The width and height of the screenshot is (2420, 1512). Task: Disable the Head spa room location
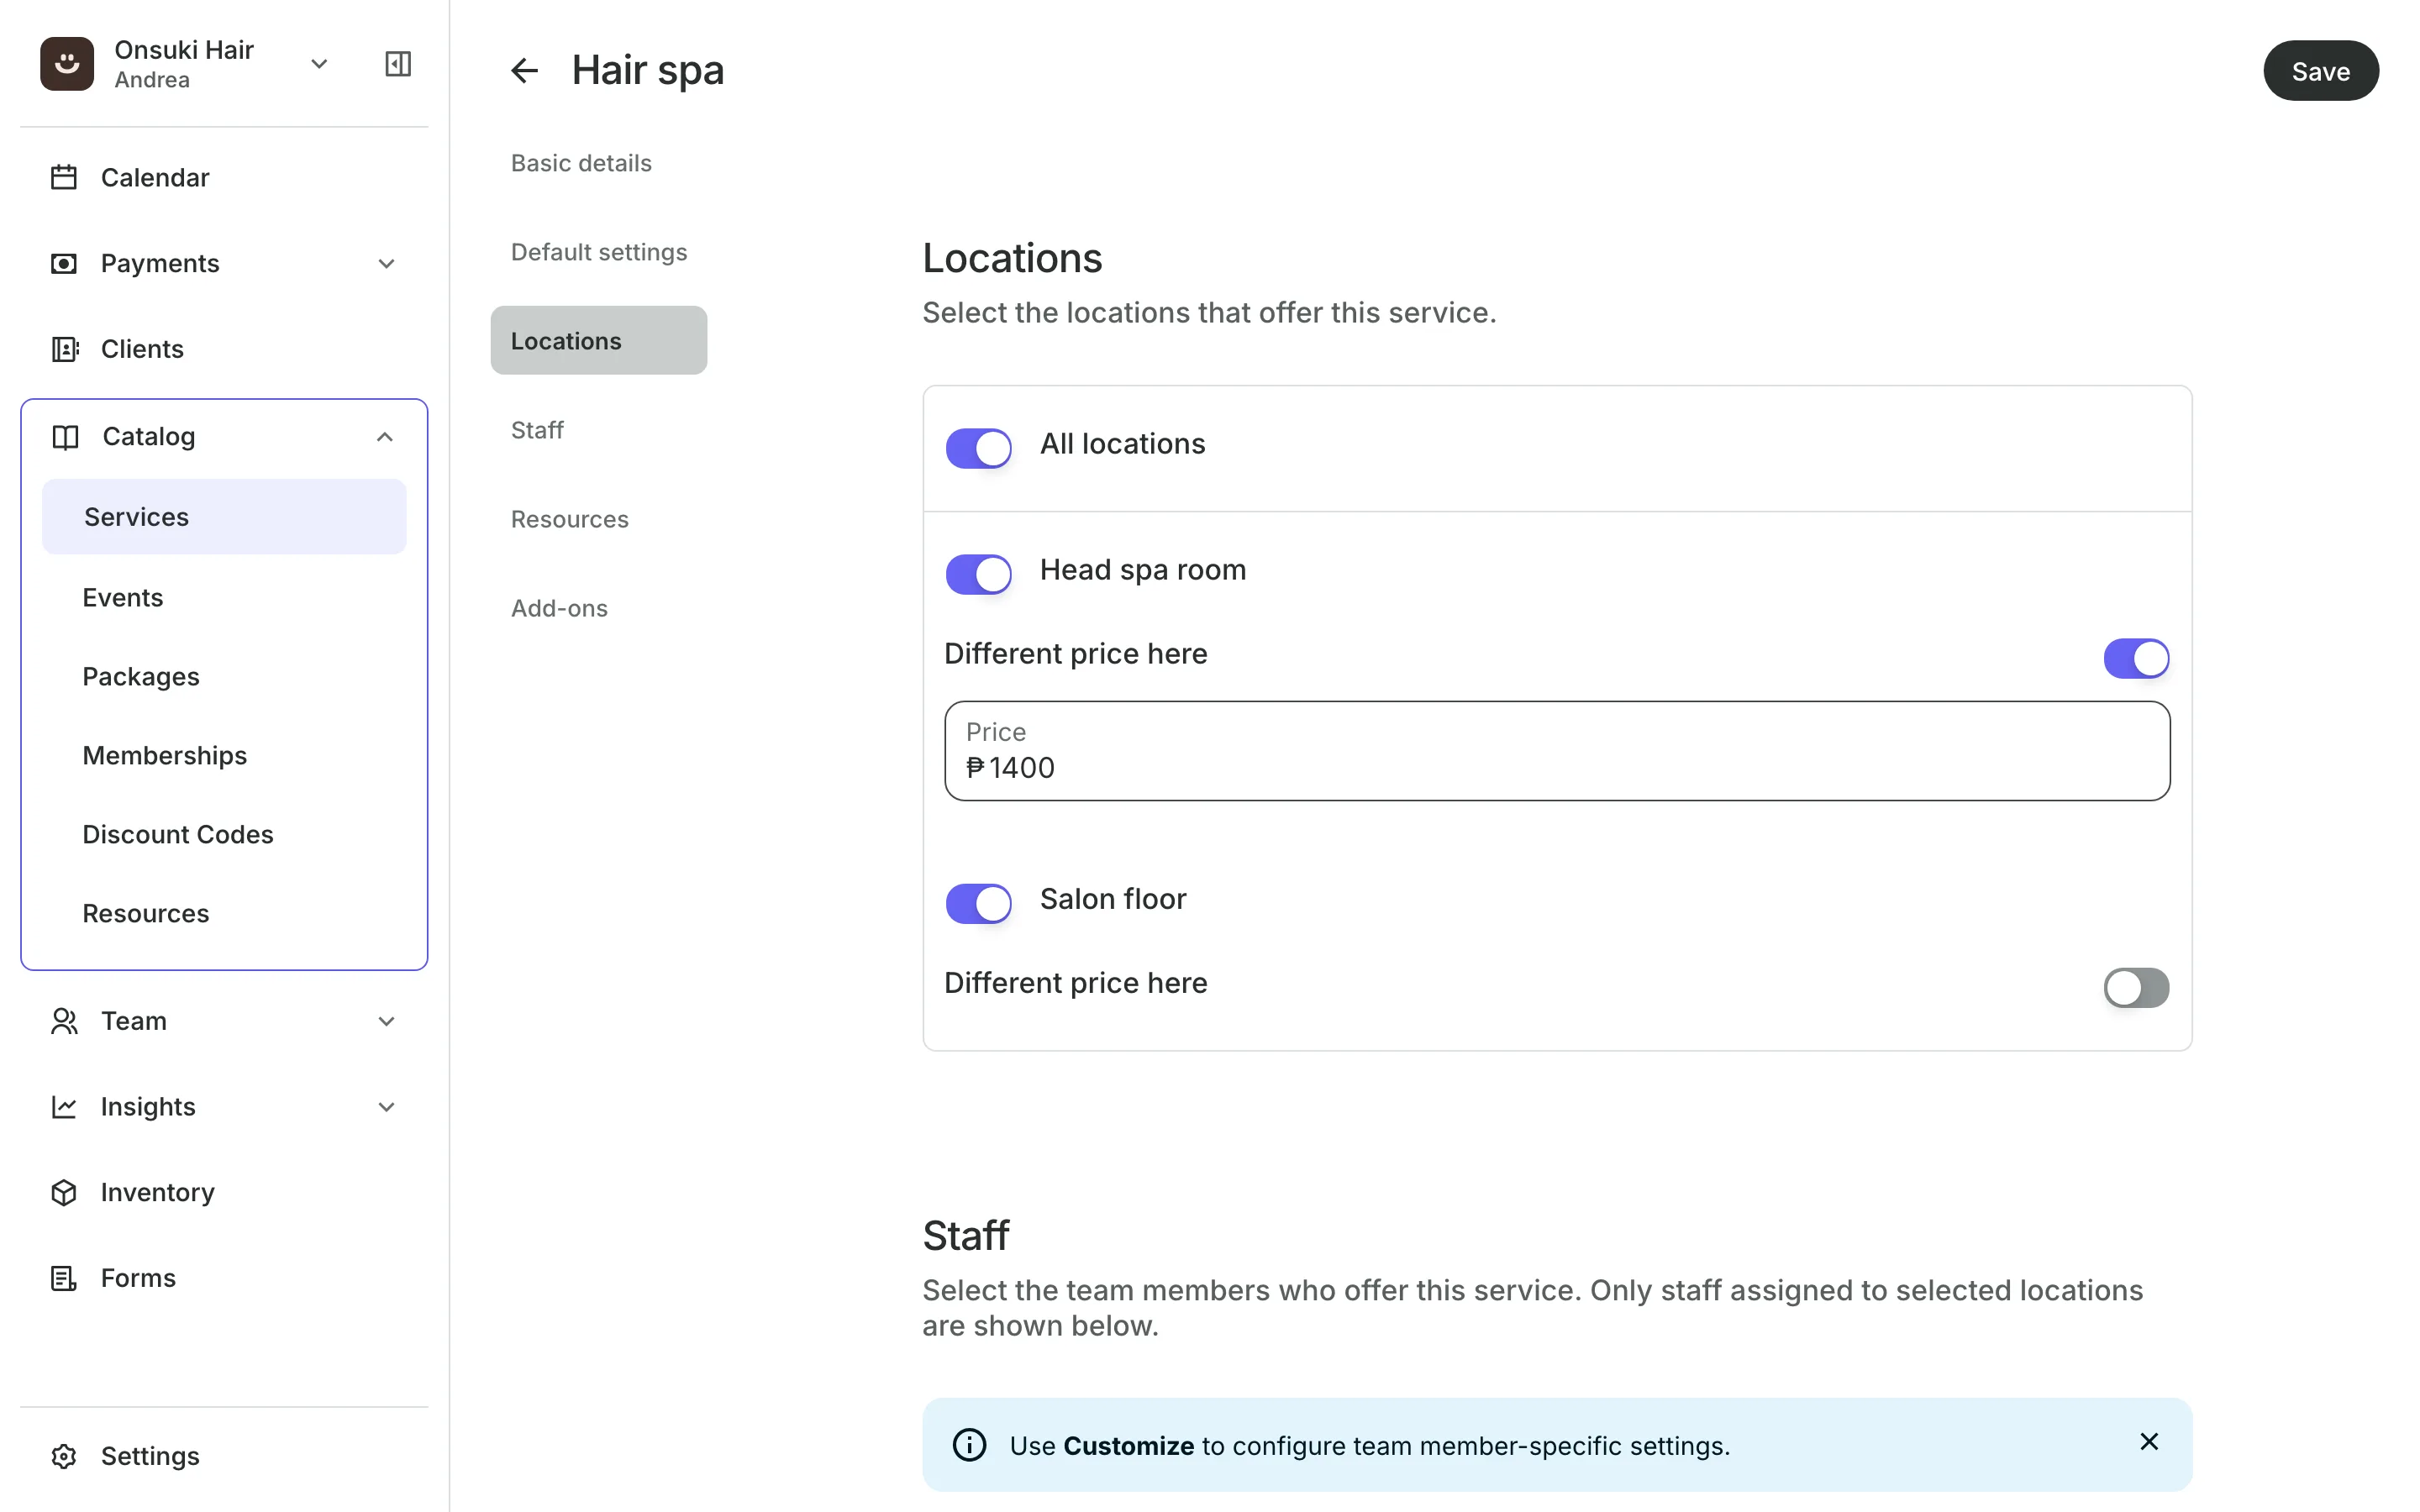pyautogui.click(x=979, y=574)
